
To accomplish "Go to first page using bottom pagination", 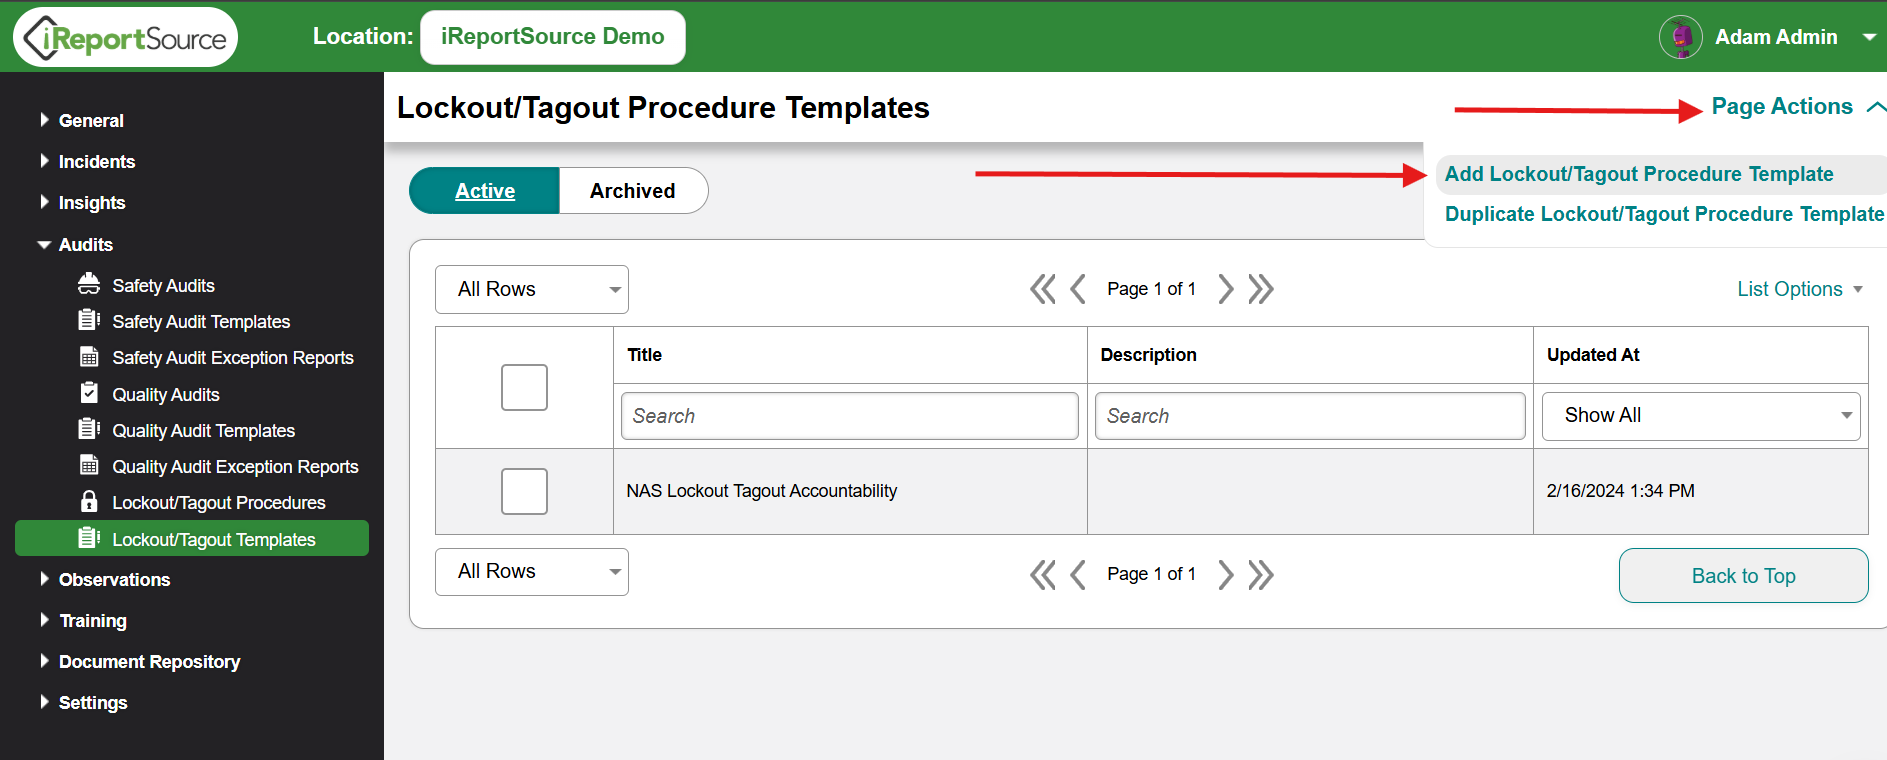I will tap(1043, 575).
